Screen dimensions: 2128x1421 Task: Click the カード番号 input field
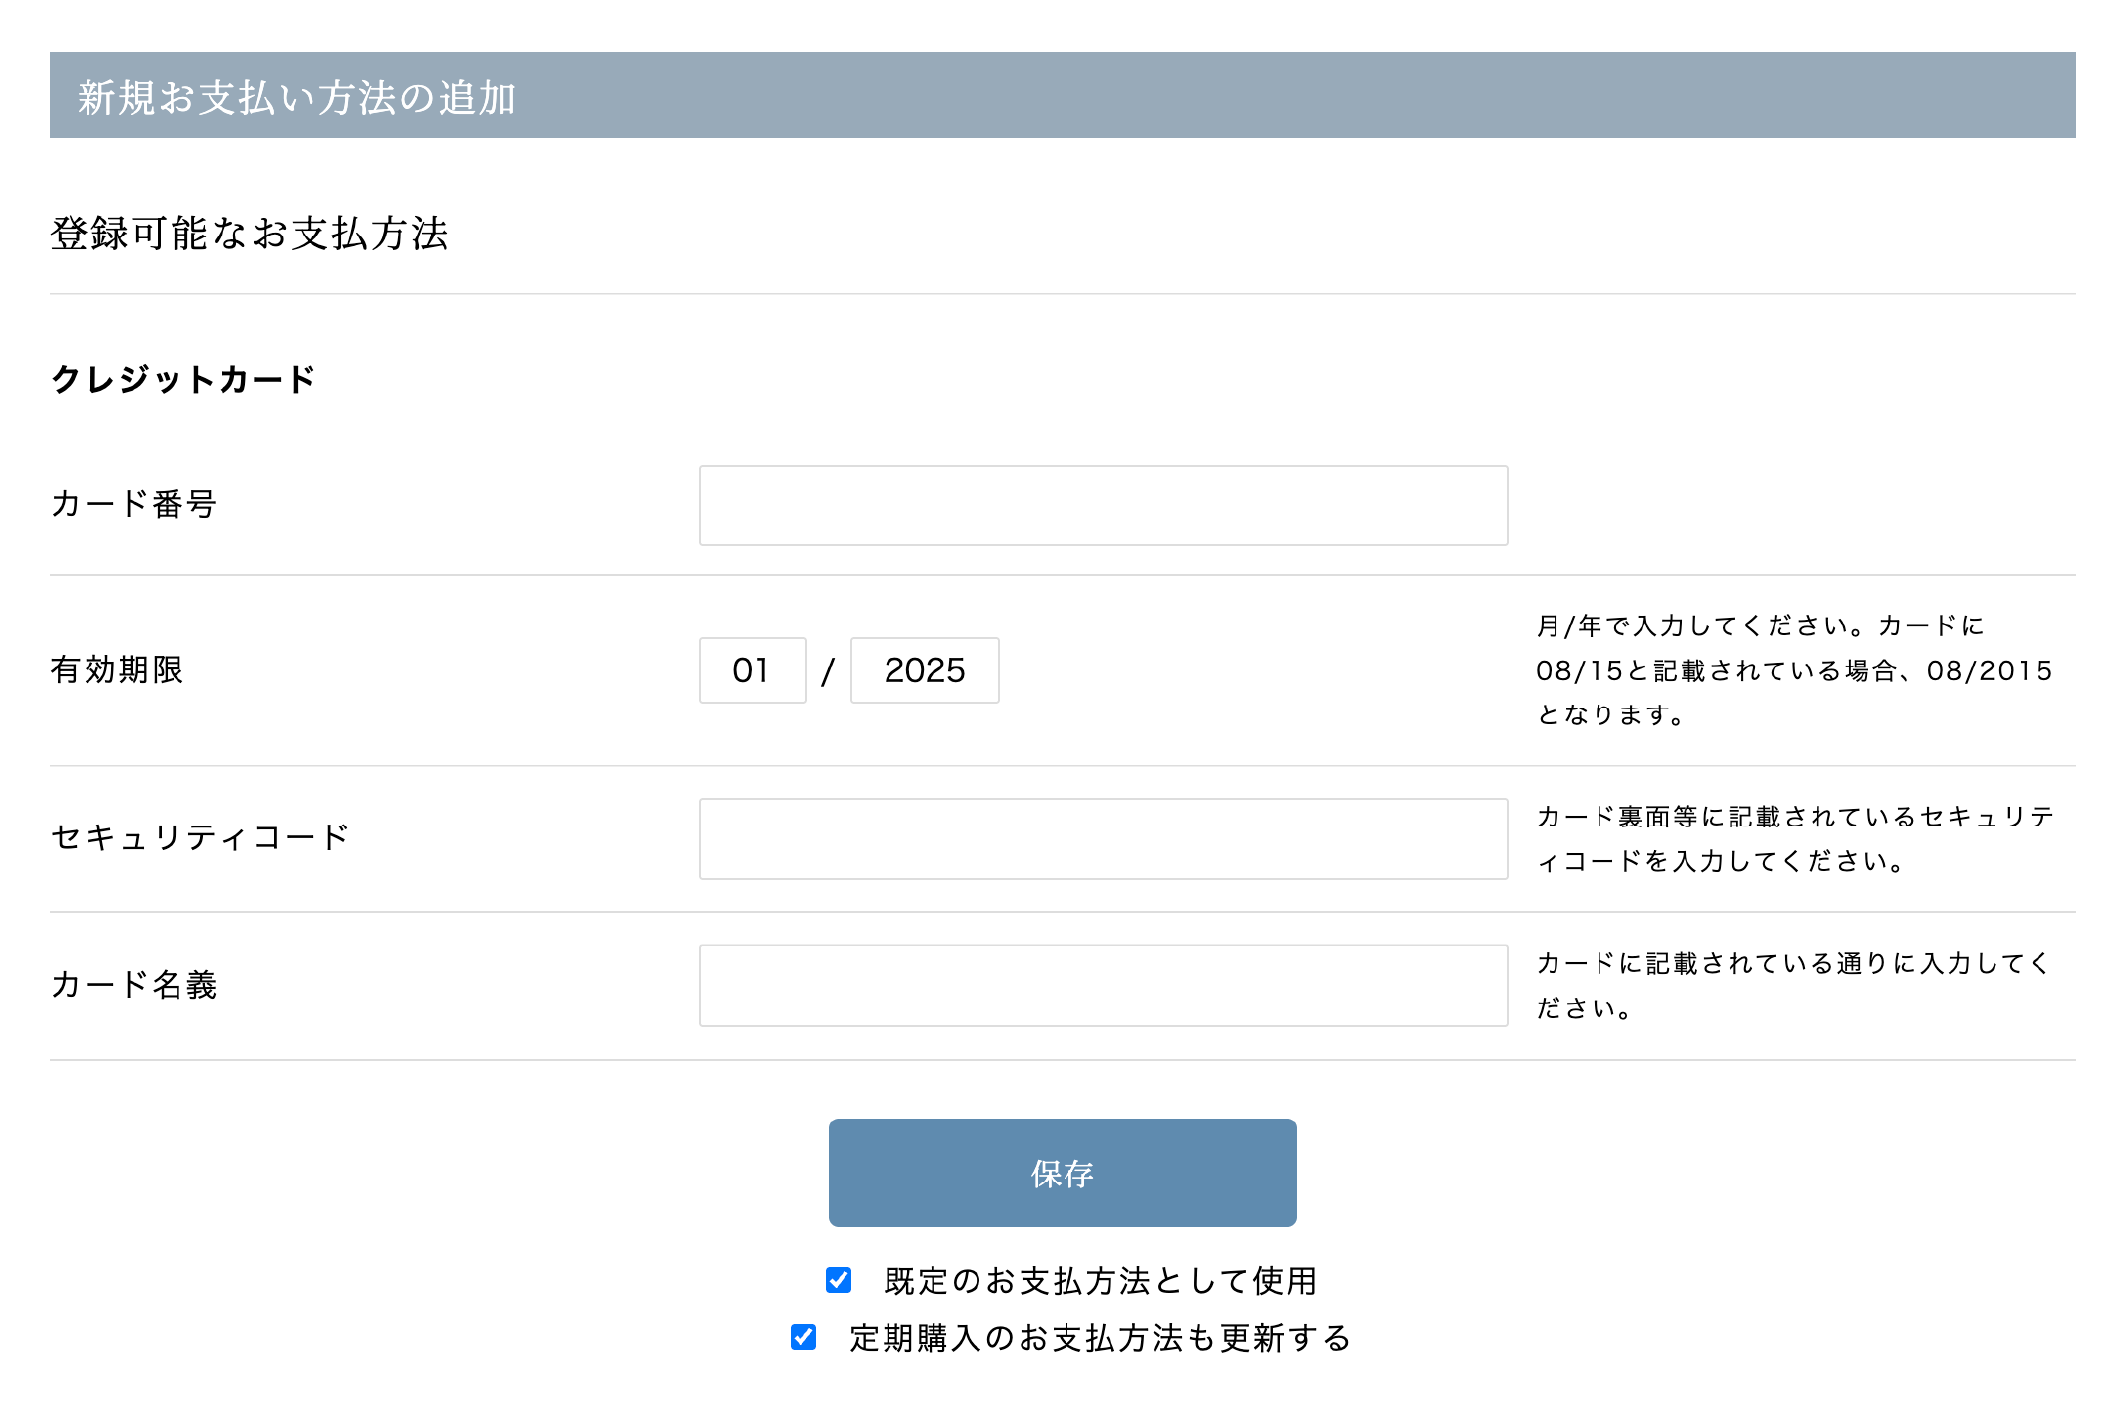(x=1103, y=506)
